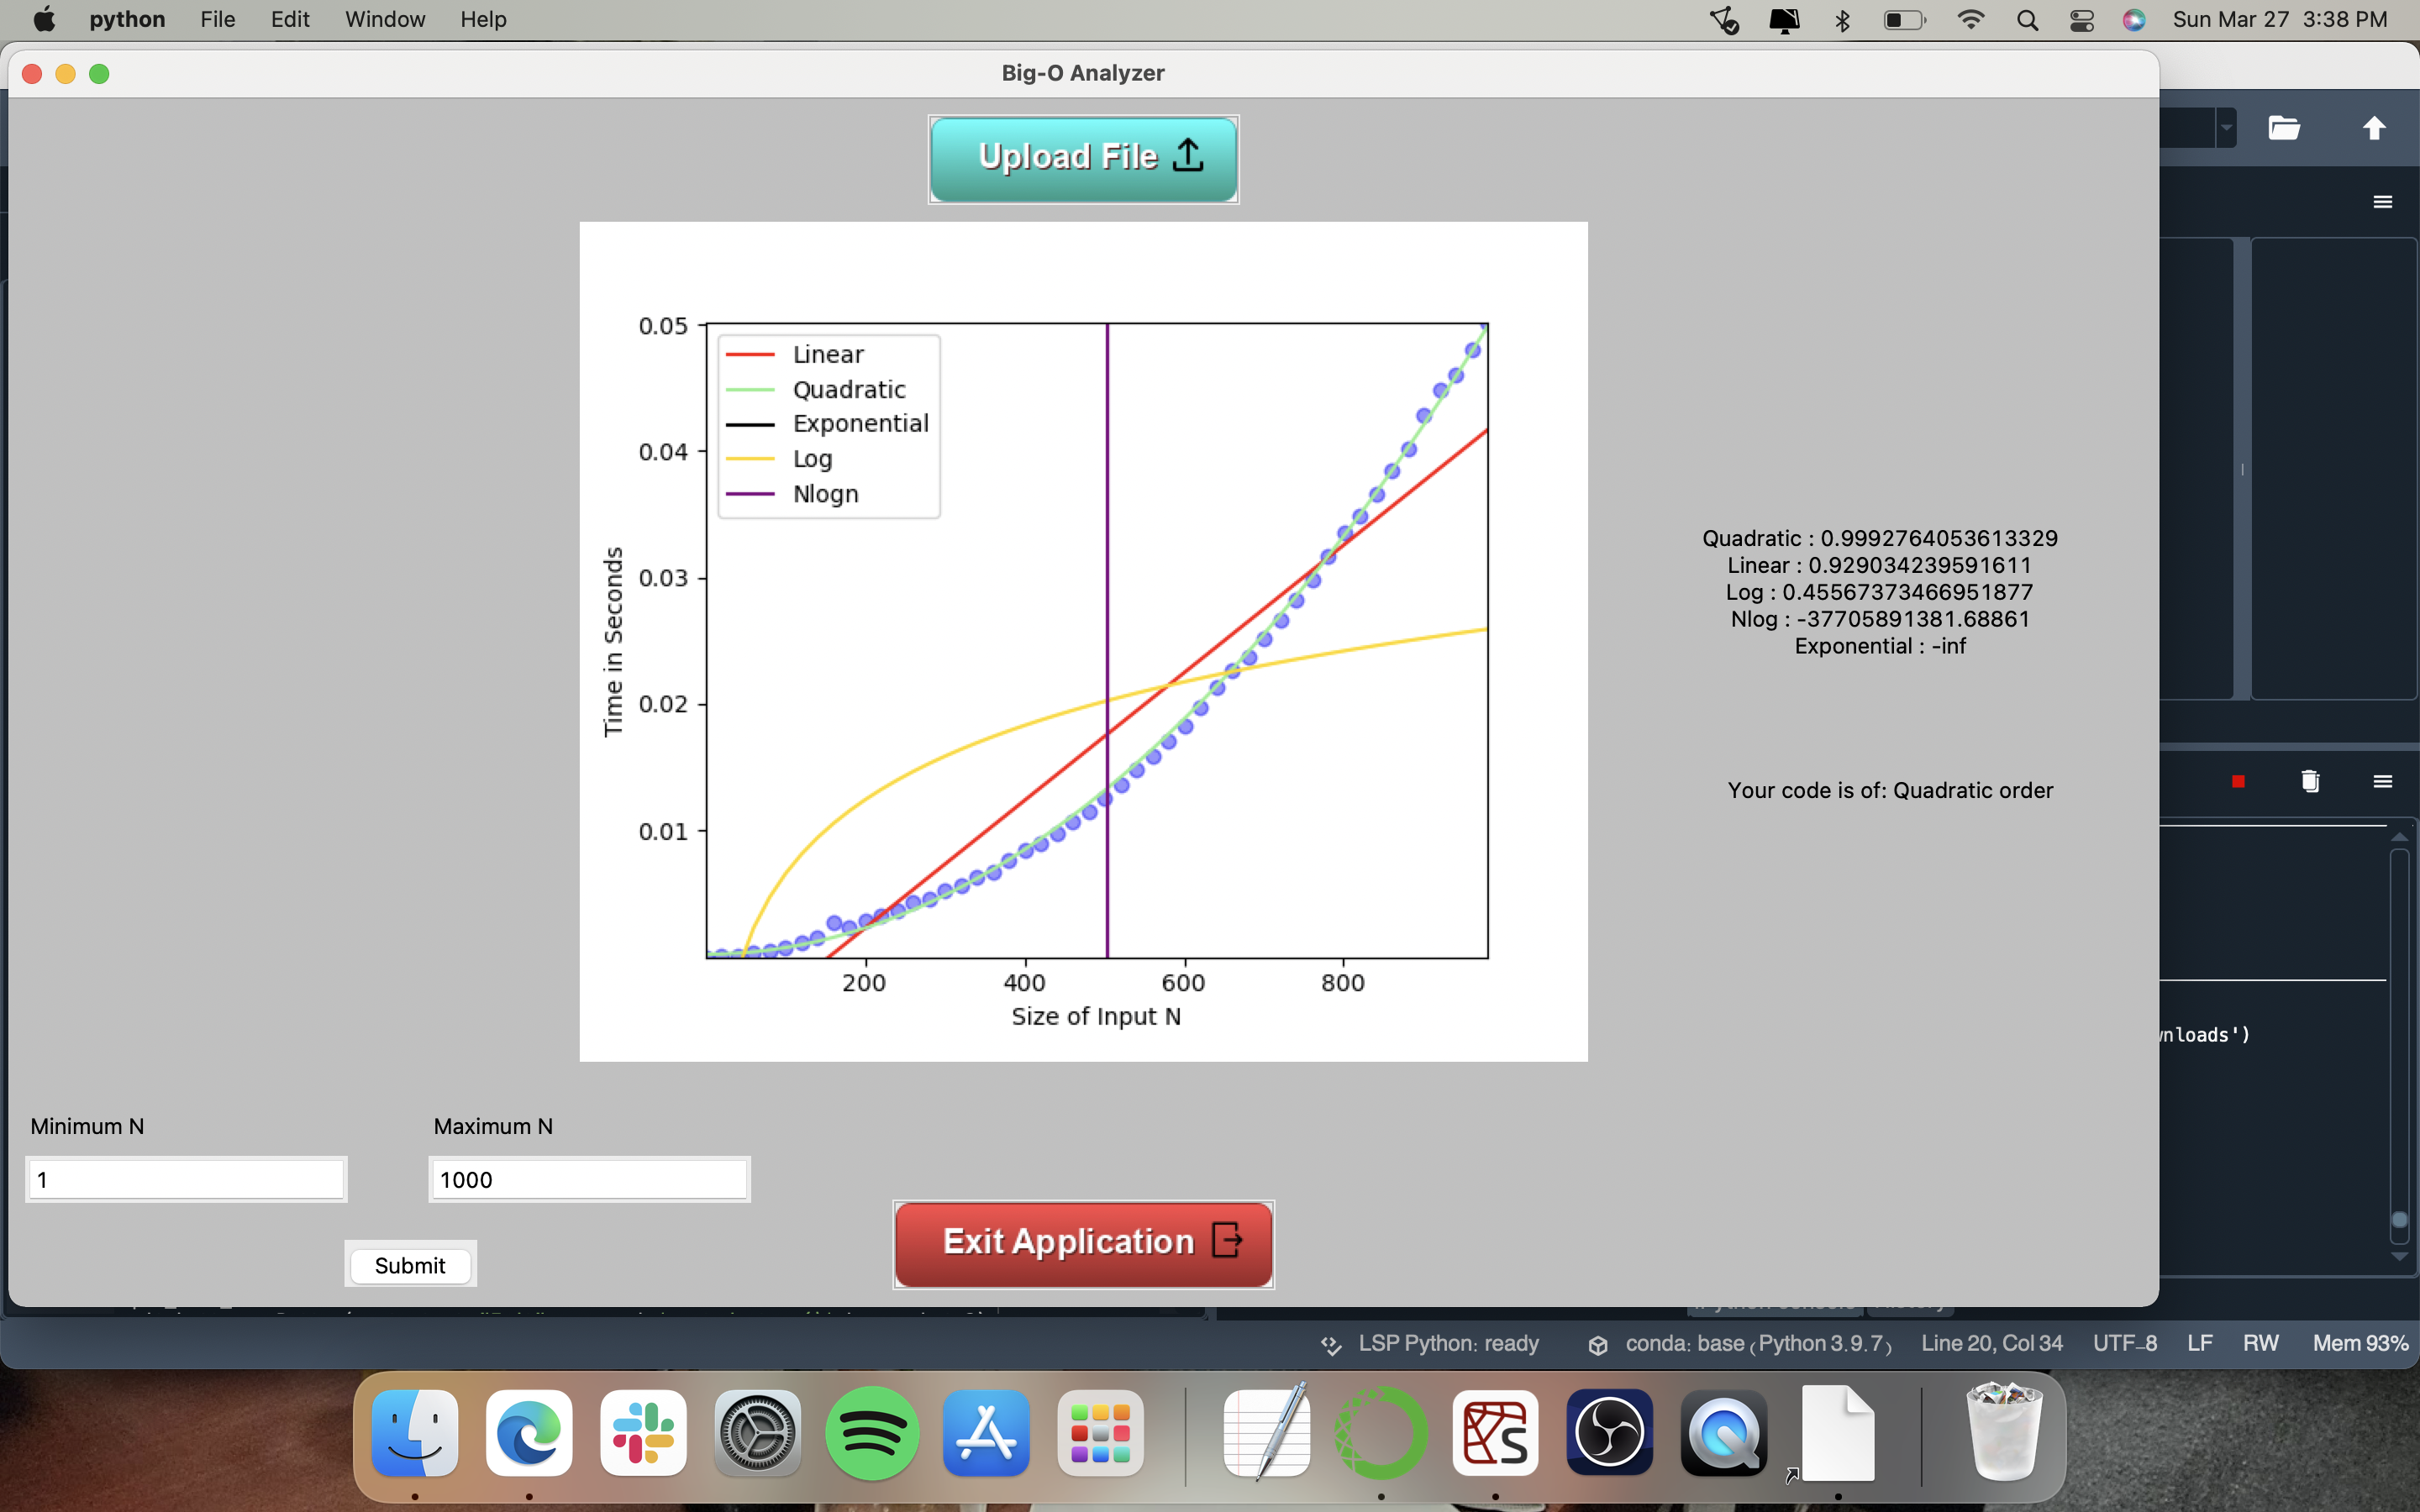Open the upper pane hamburger options menu
Screen dimensions: 2420x1512
point(2382,202)
